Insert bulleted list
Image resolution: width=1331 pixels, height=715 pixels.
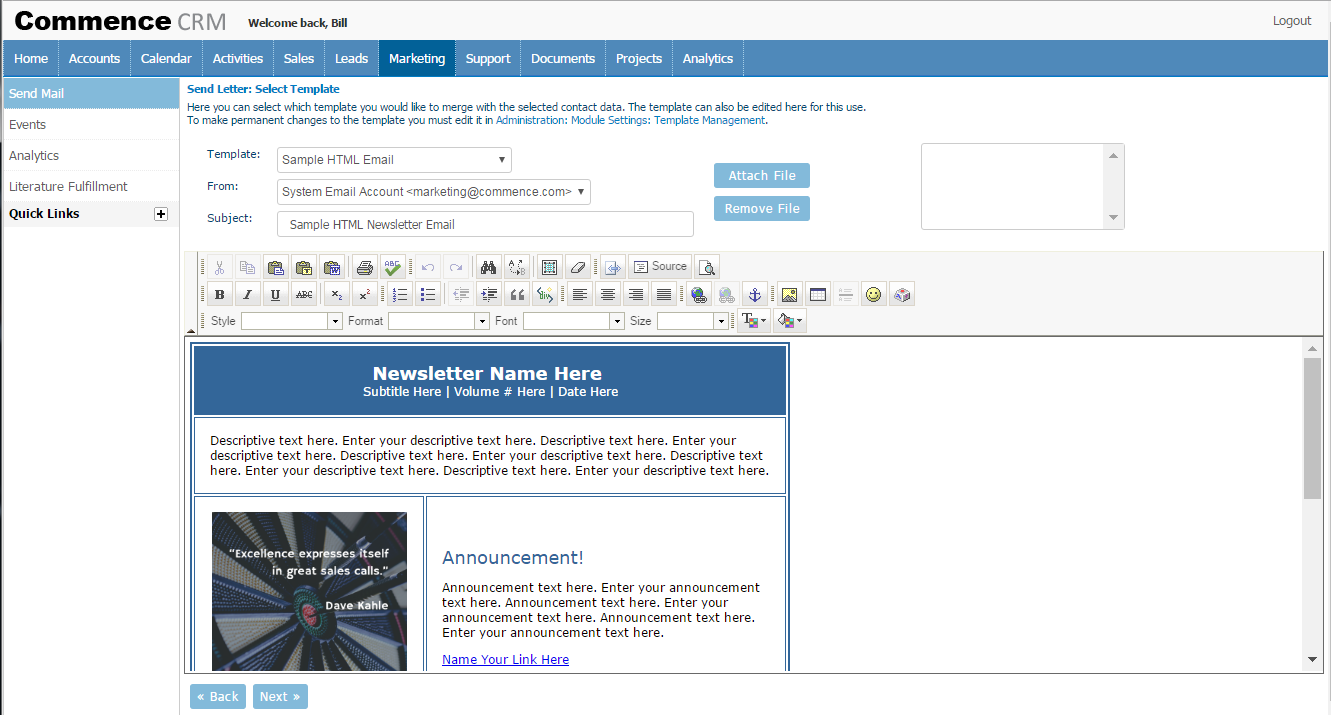point(428,294)
